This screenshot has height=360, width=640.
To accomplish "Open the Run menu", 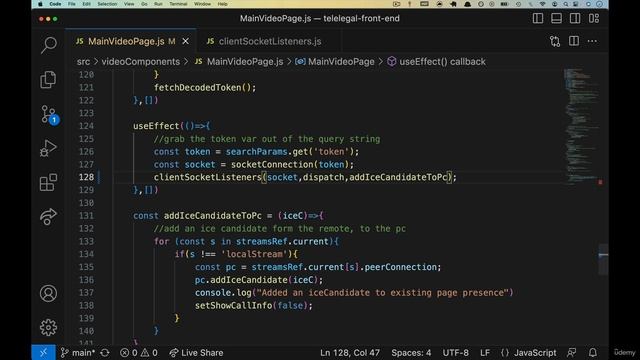I will pos(158,4).
